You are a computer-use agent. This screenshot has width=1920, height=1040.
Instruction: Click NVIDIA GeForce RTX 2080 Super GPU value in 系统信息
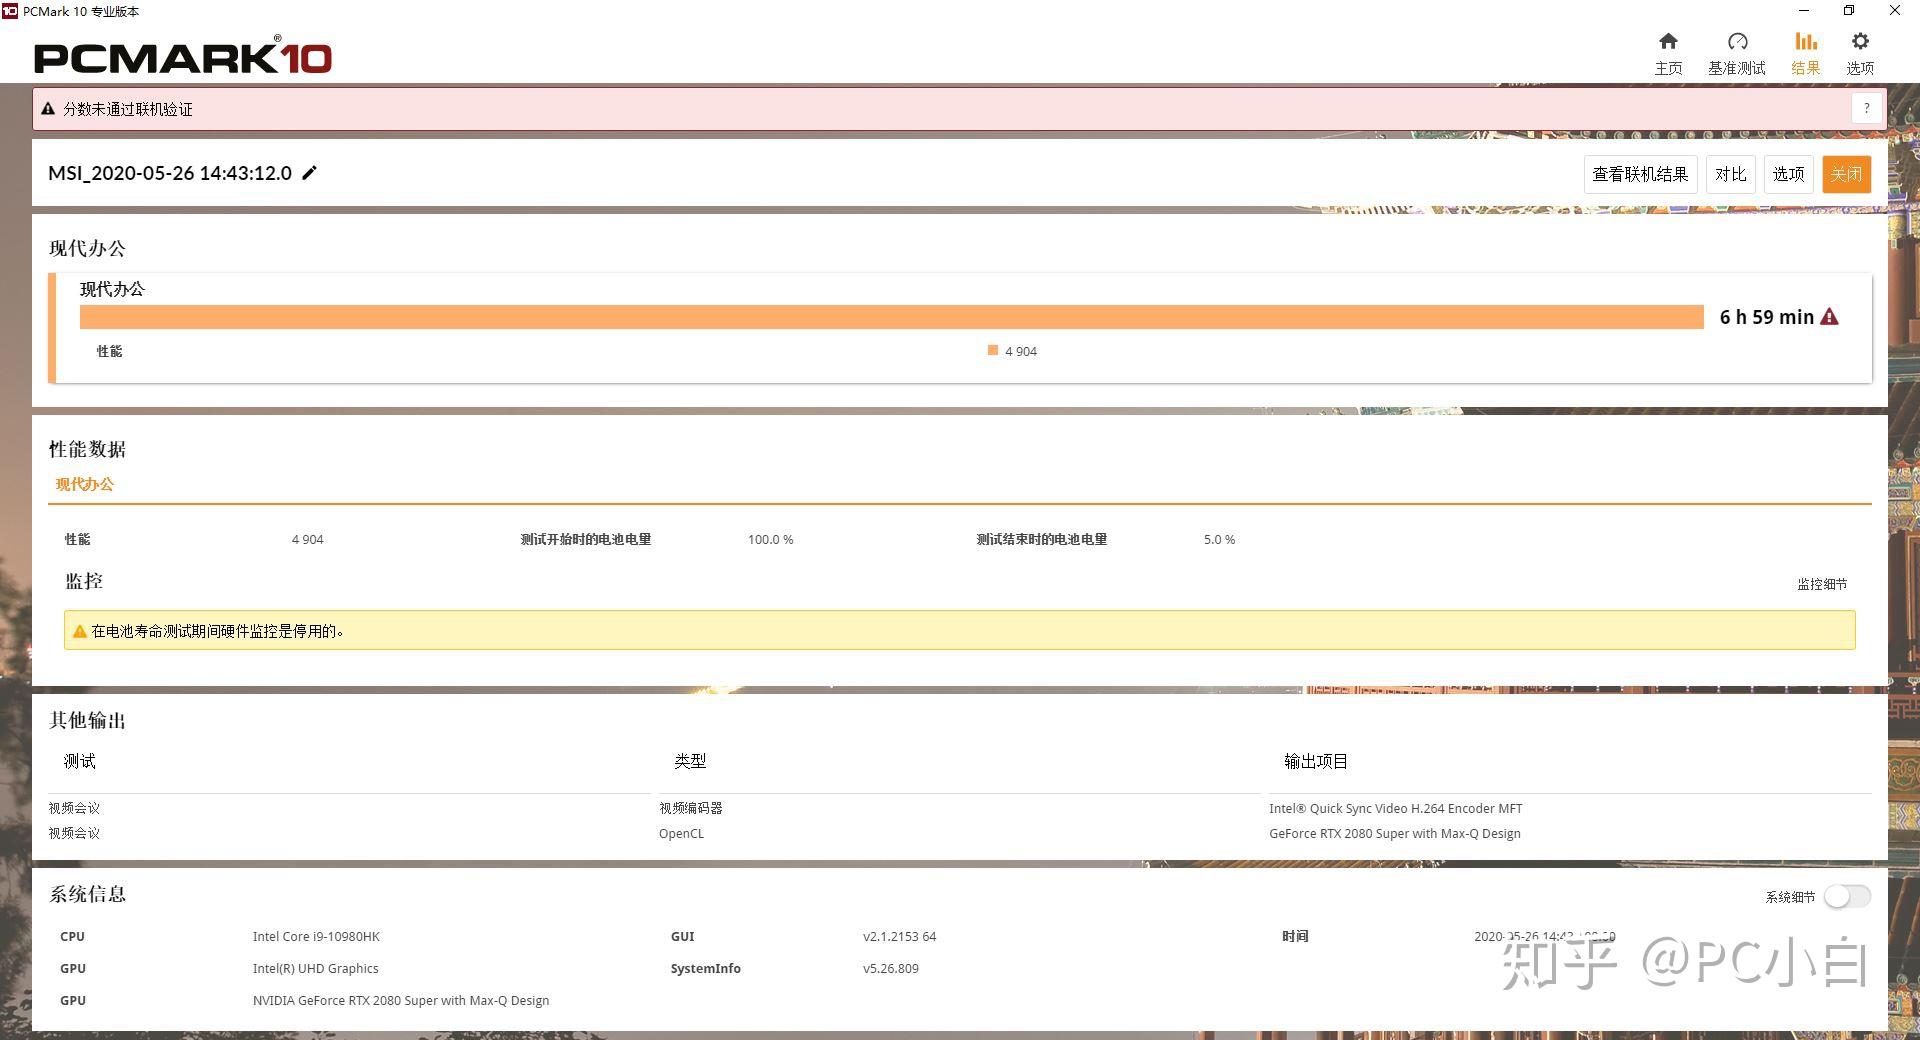click(401, 1001)
